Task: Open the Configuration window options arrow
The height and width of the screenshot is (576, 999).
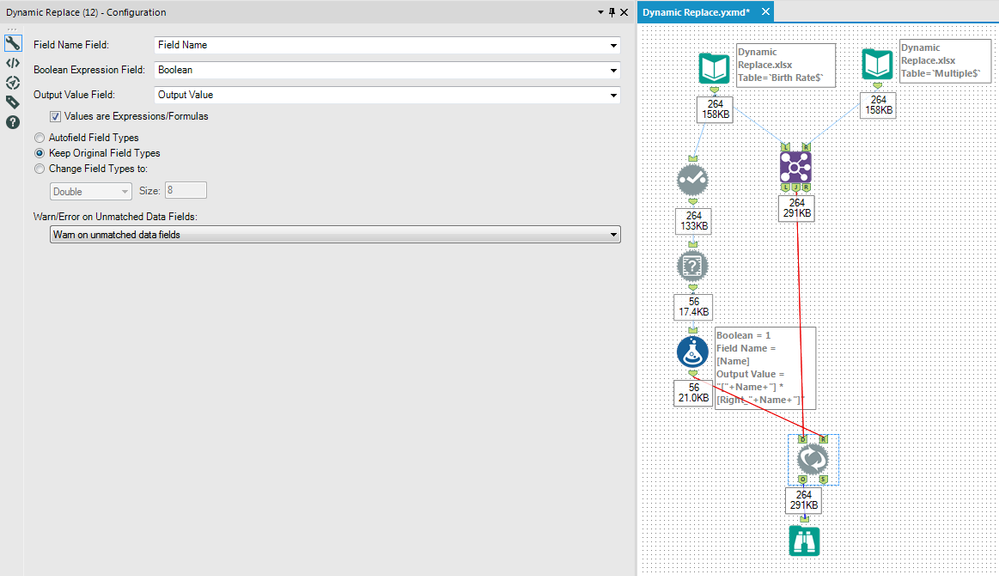Action: [600, 12]
